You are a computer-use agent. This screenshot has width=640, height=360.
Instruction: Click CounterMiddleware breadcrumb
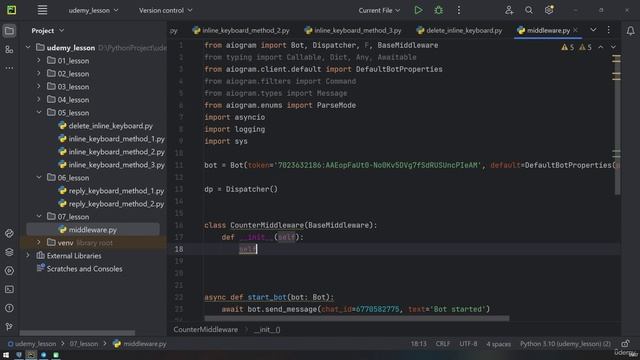click(205, 329)
